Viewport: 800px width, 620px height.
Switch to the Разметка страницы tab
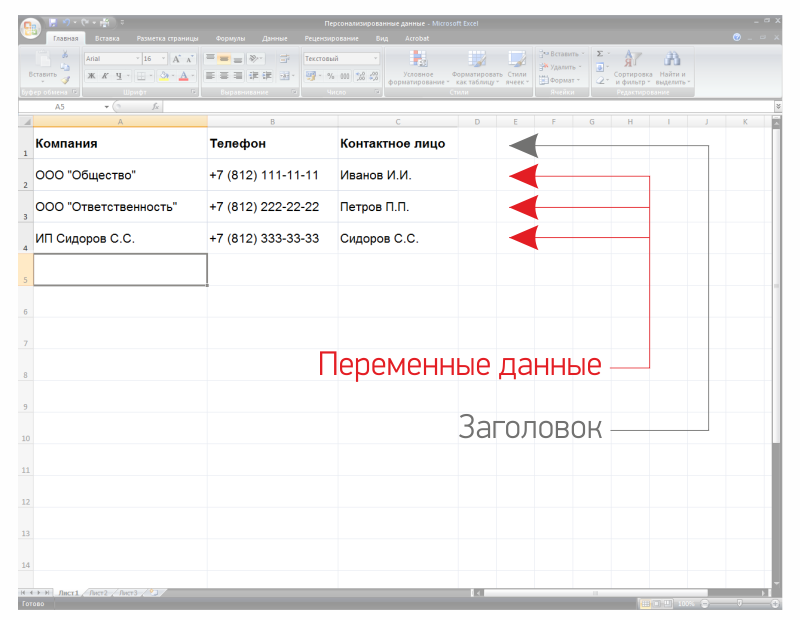[167, 38]
